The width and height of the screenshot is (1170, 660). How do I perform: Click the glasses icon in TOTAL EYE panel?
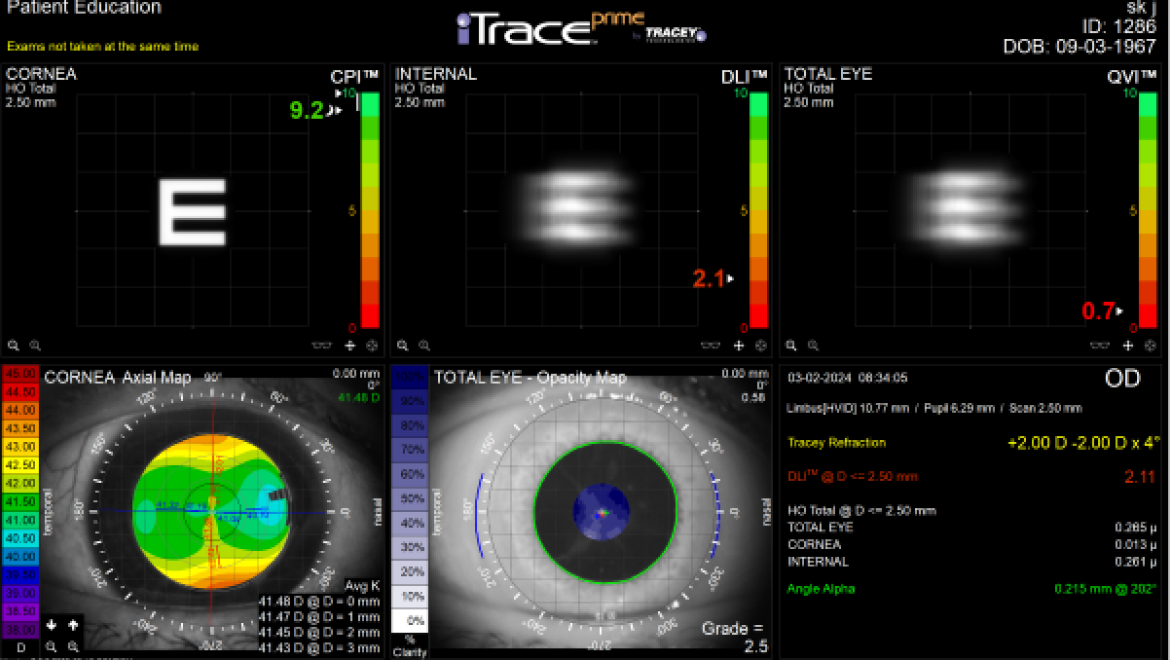point(1100,345)
